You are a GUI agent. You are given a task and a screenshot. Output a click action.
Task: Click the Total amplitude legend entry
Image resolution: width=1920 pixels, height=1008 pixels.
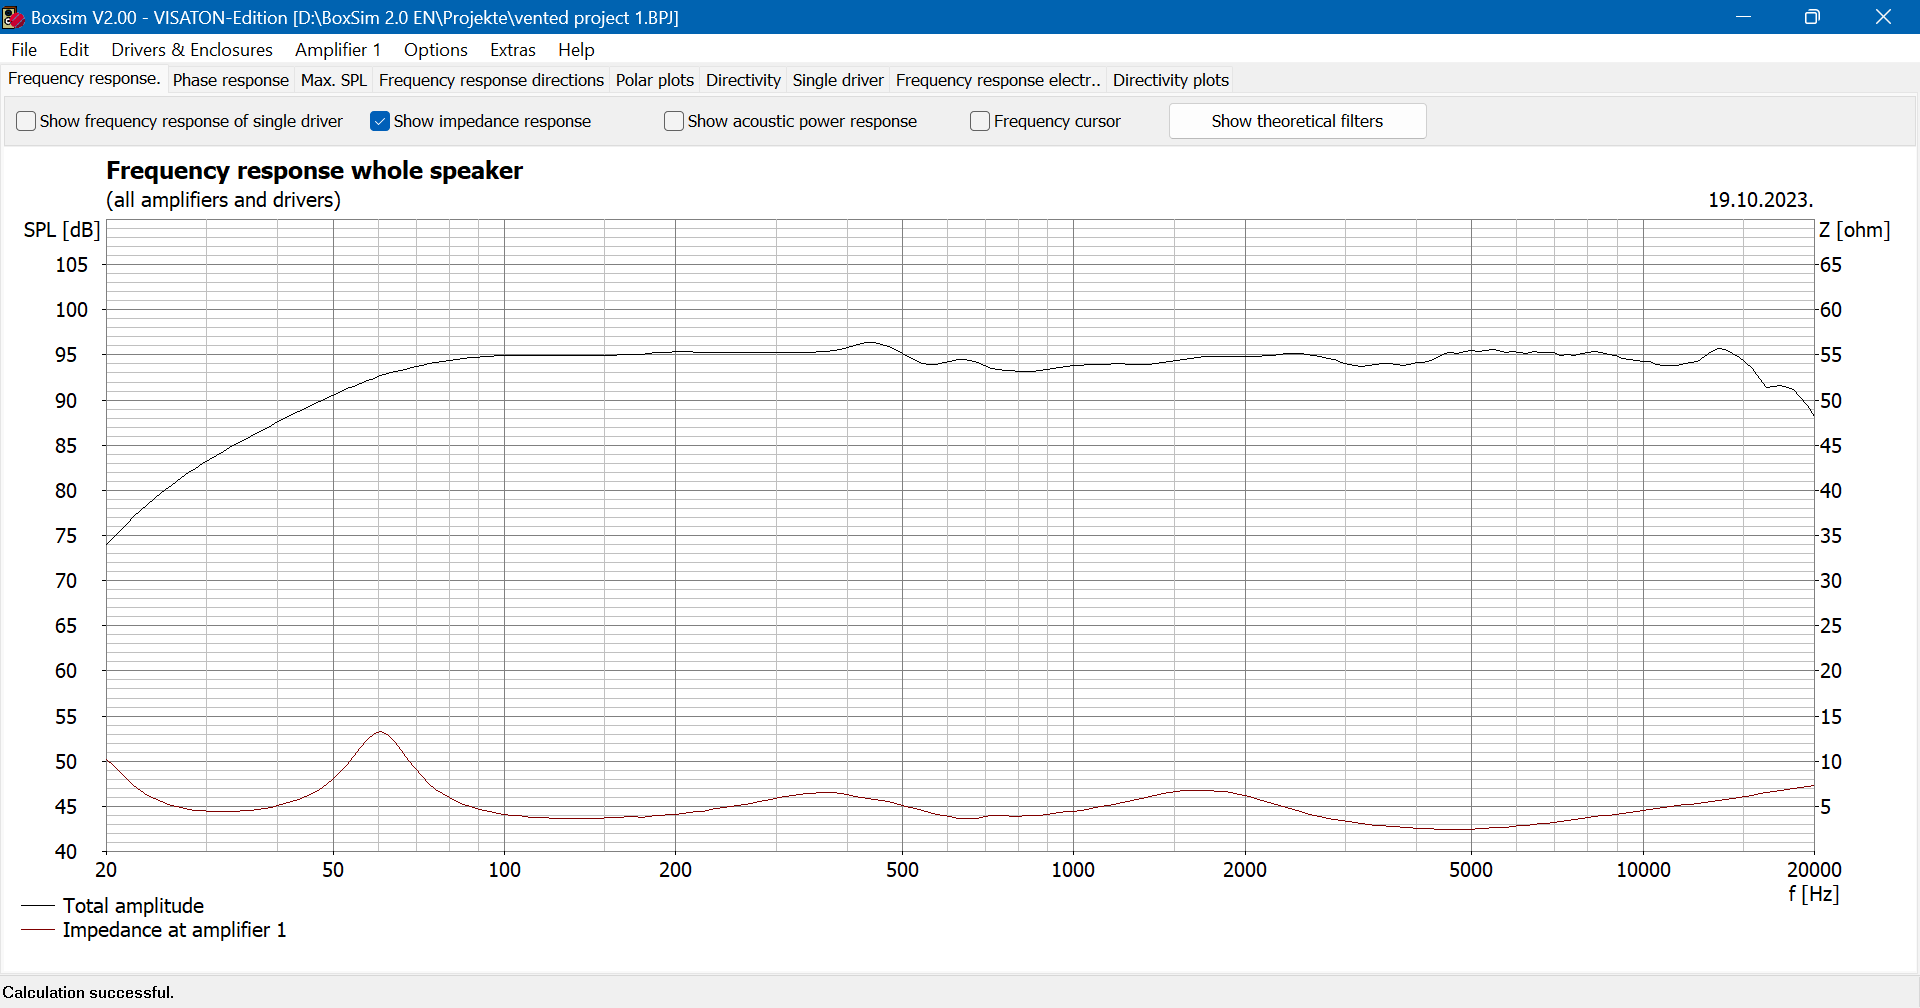pos(133,906)
